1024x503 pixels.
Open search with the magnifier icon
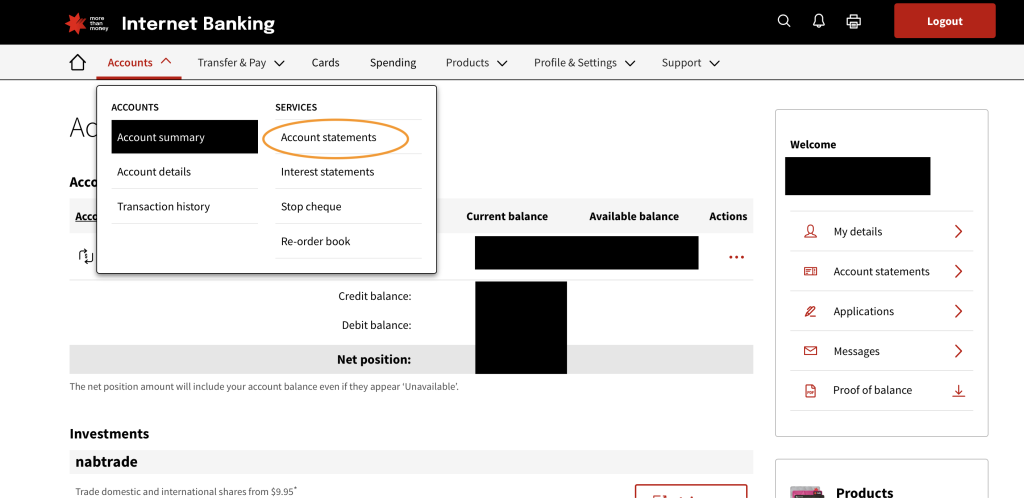[x=784, y=21]
